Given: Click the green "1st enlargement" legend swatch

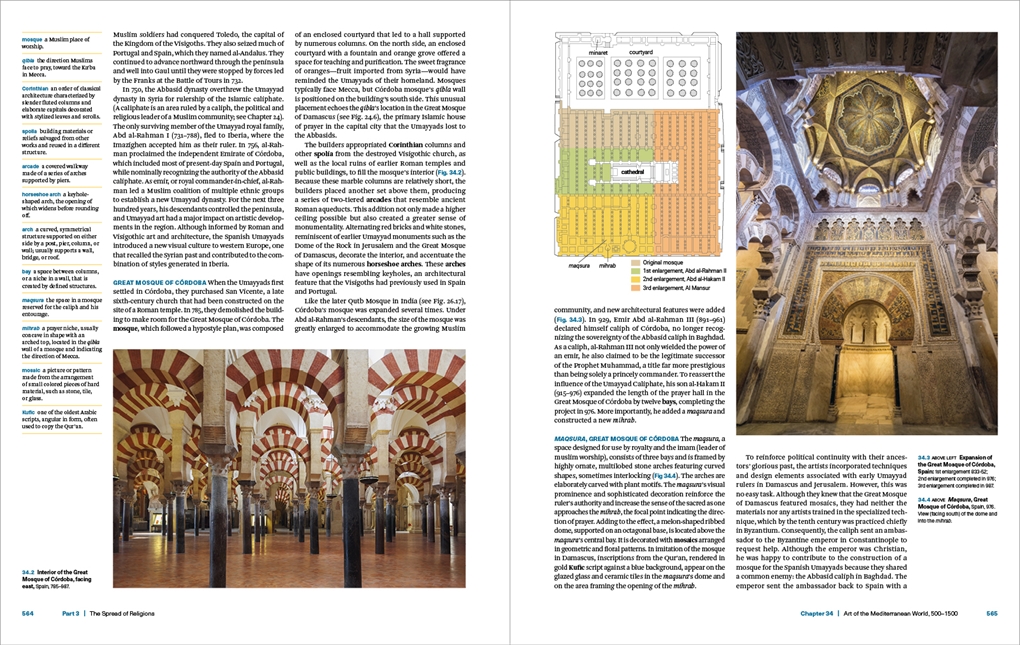Looking at the screenshot, I should point(637,271).
